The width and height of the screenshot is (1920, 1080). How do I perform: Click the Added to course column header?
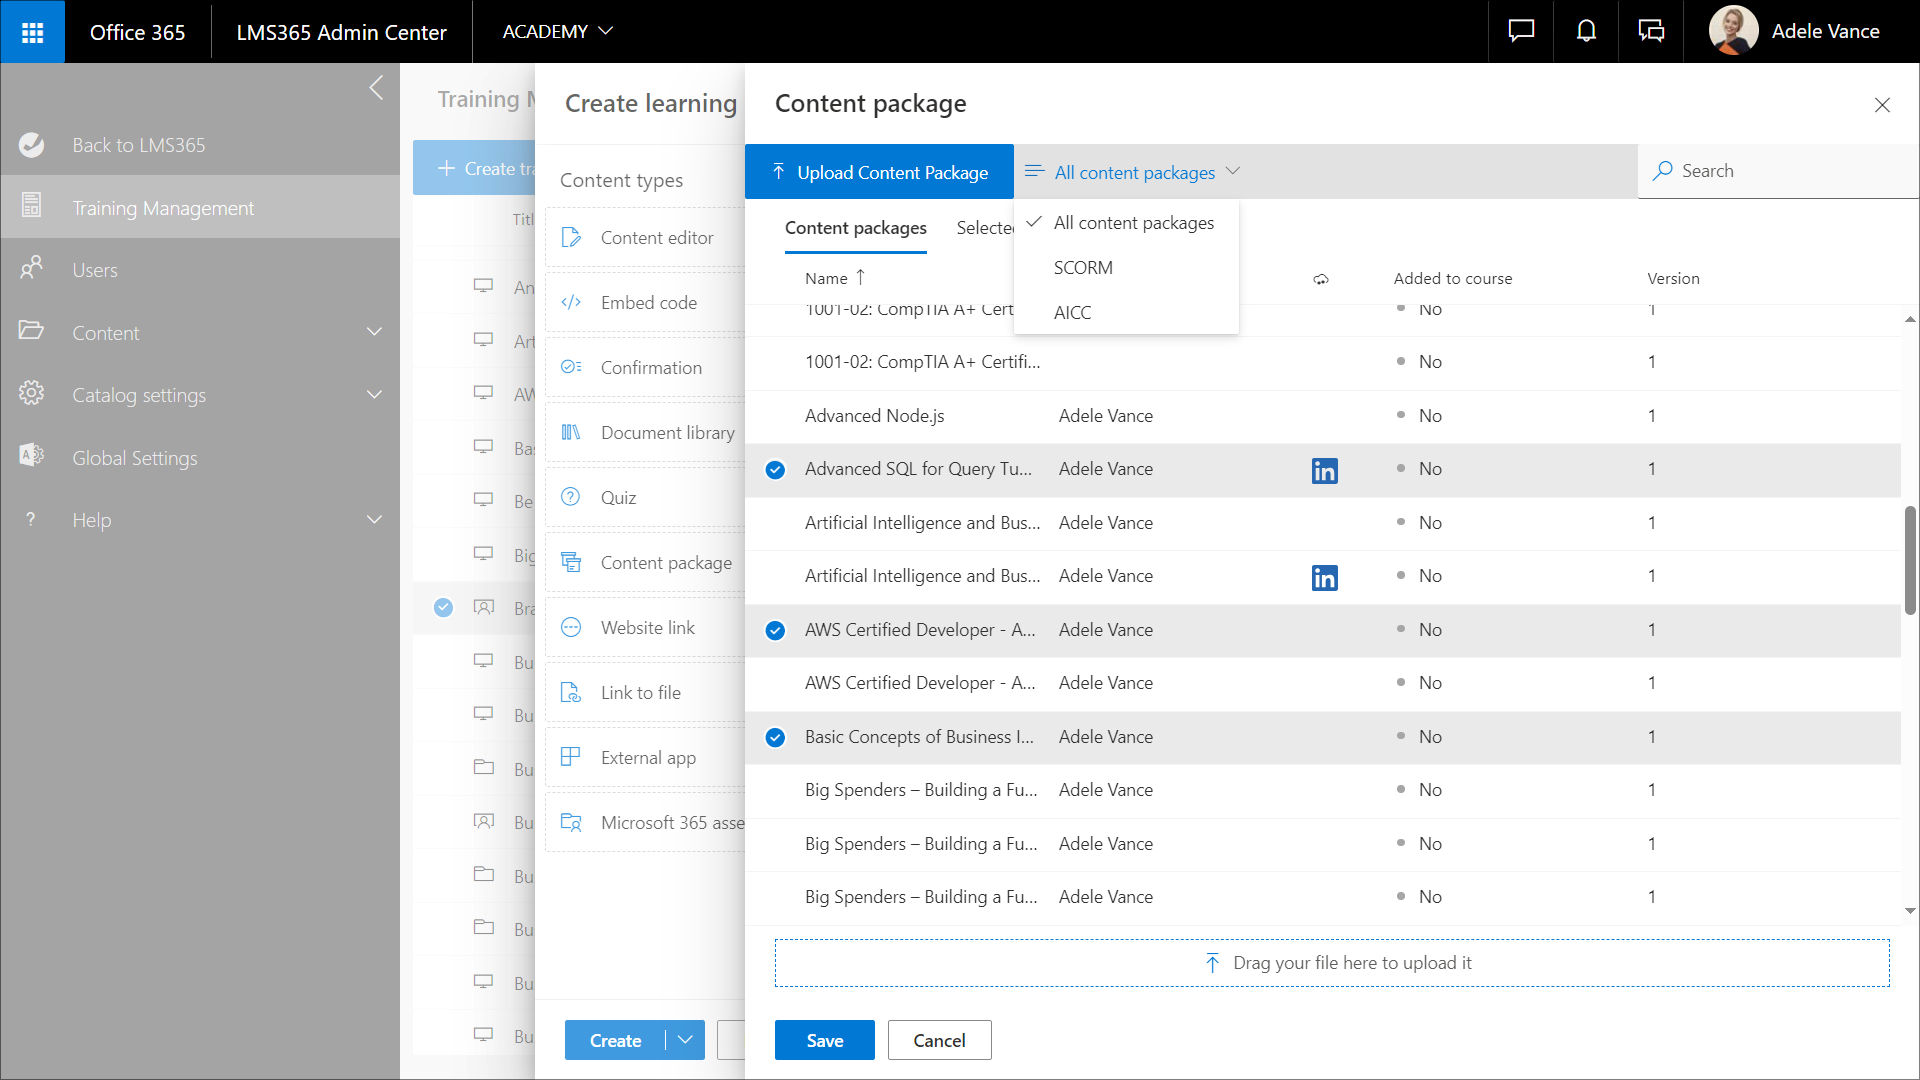click(x=1452, y=278)
